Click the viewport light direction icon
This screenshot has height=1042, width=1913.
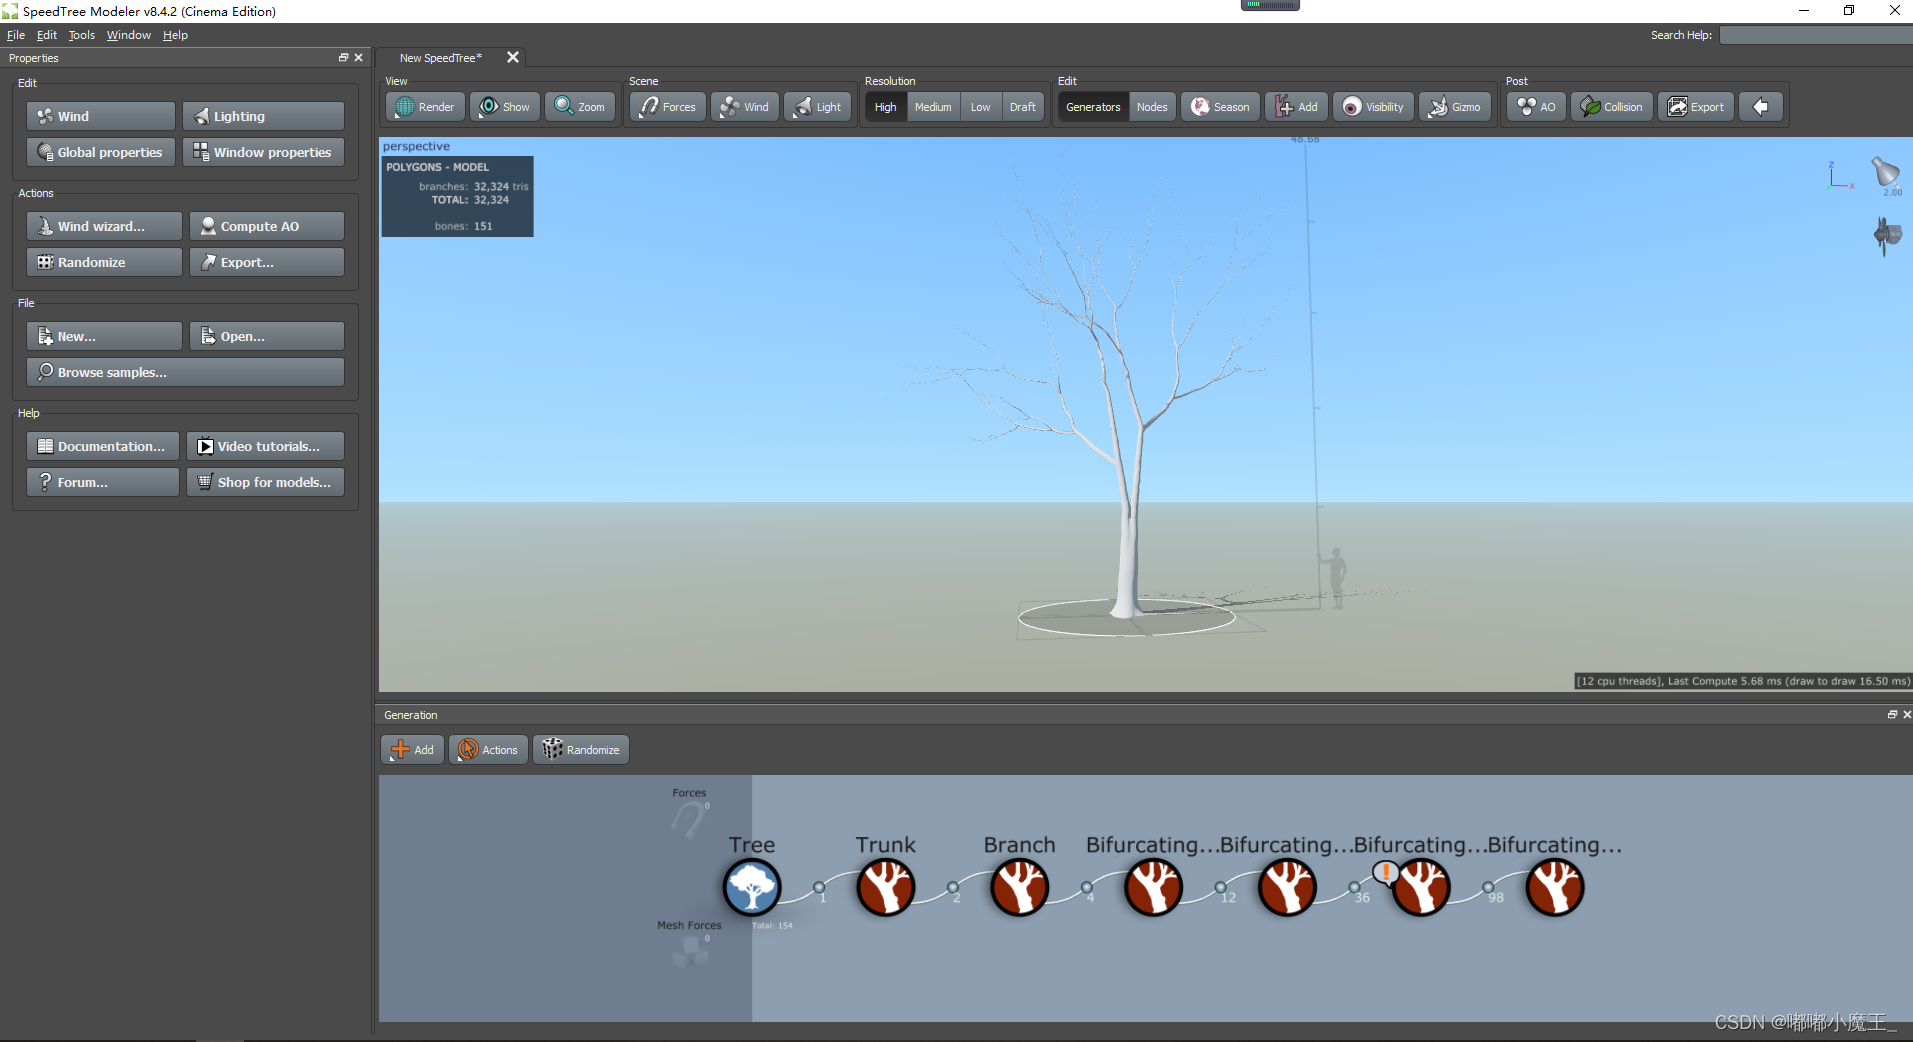pyautogui.click(x=1886, y=171)
